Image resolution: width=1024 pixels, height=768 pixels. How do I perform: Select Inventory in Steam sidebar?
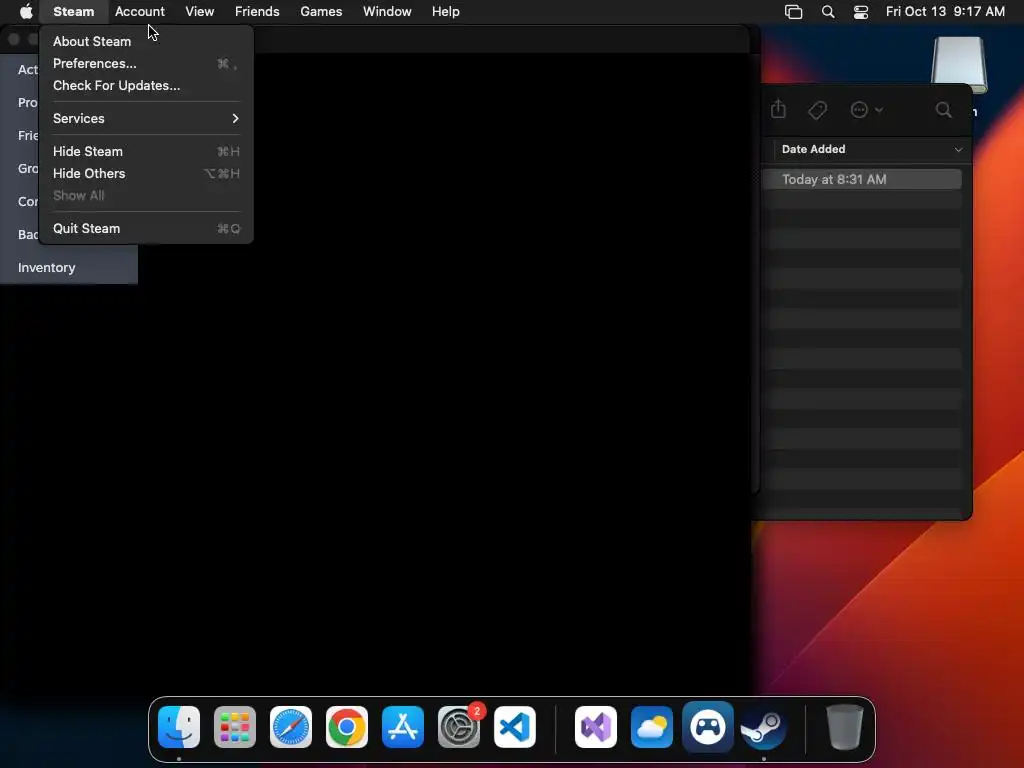point(69,268)
